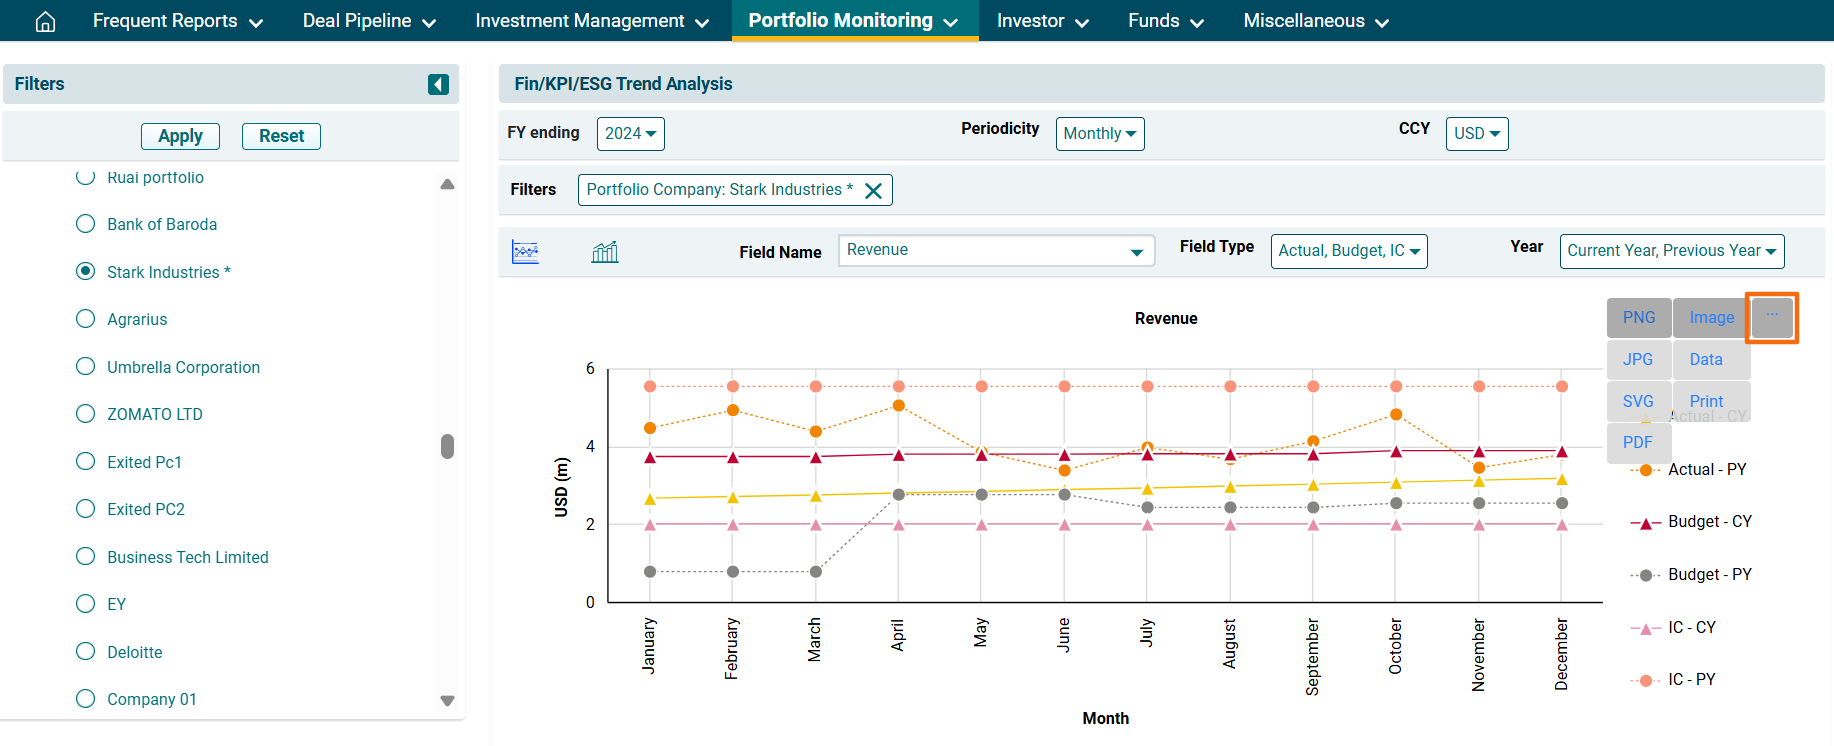Choose the ZOMATO LTD radio option

(86, 414)
